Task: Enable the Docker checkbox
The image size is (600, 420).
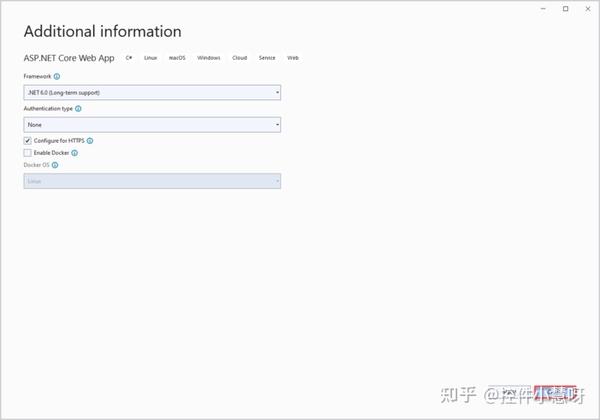Action: (28, 153)
